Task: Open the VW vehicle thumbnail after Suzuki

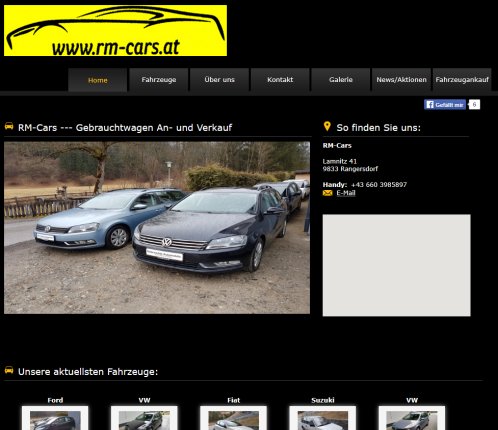Action: [x=412, y=418]
